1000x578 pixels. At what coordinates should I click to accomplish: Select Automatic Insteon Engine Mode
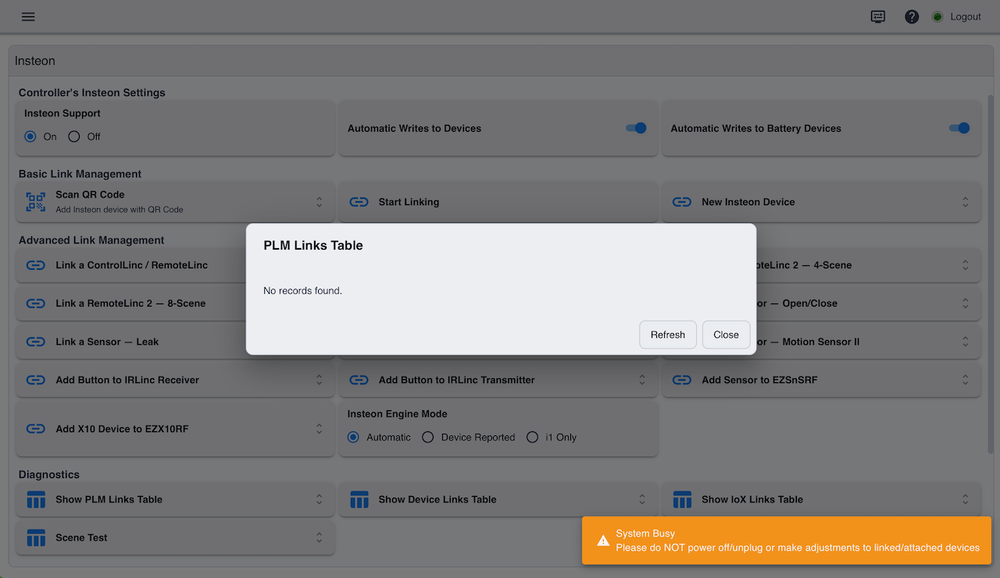point(353,437)
